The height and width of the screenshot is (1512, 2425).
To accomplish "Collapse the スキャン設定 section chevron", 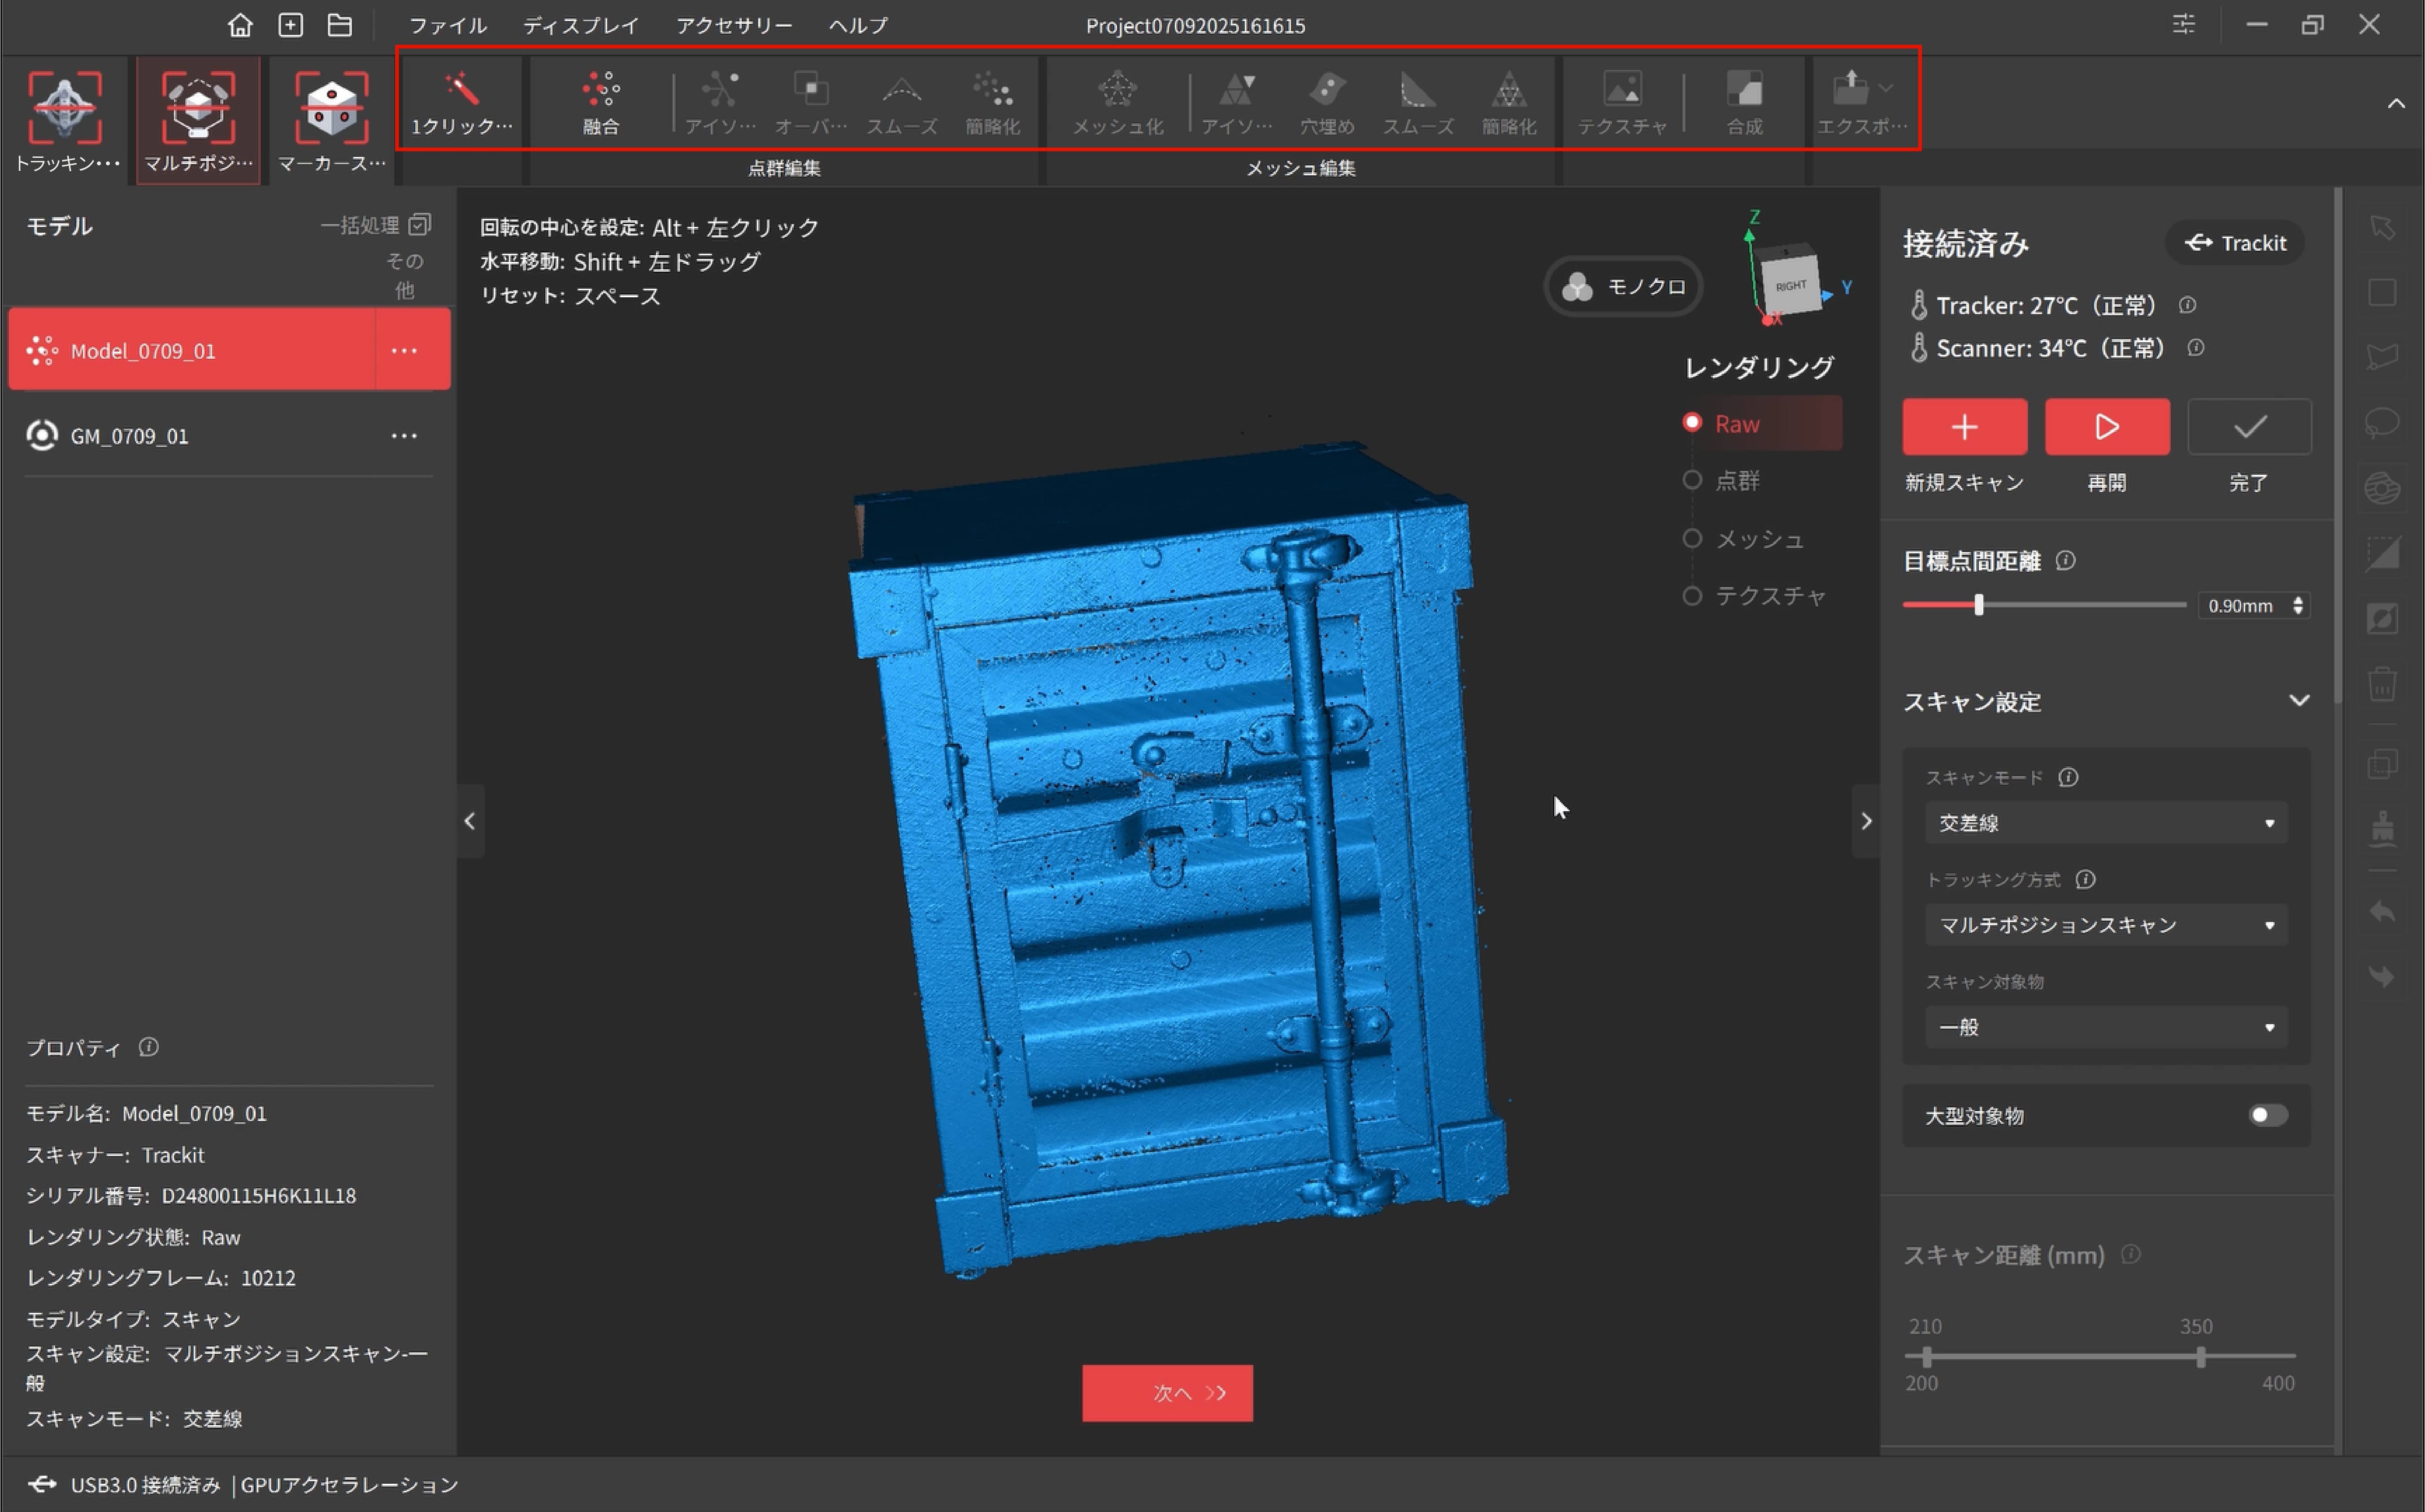I will 2298,701.
